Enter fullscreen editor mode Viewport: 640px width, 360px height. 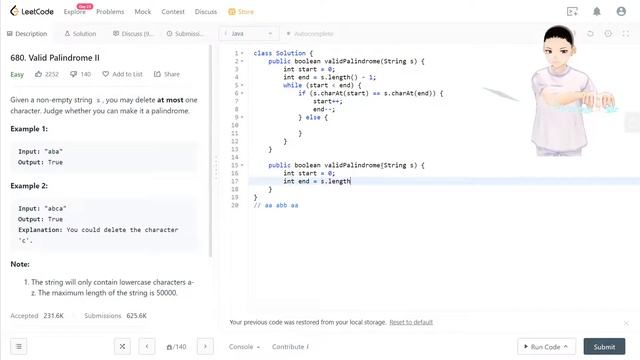(x=626, y=33)
